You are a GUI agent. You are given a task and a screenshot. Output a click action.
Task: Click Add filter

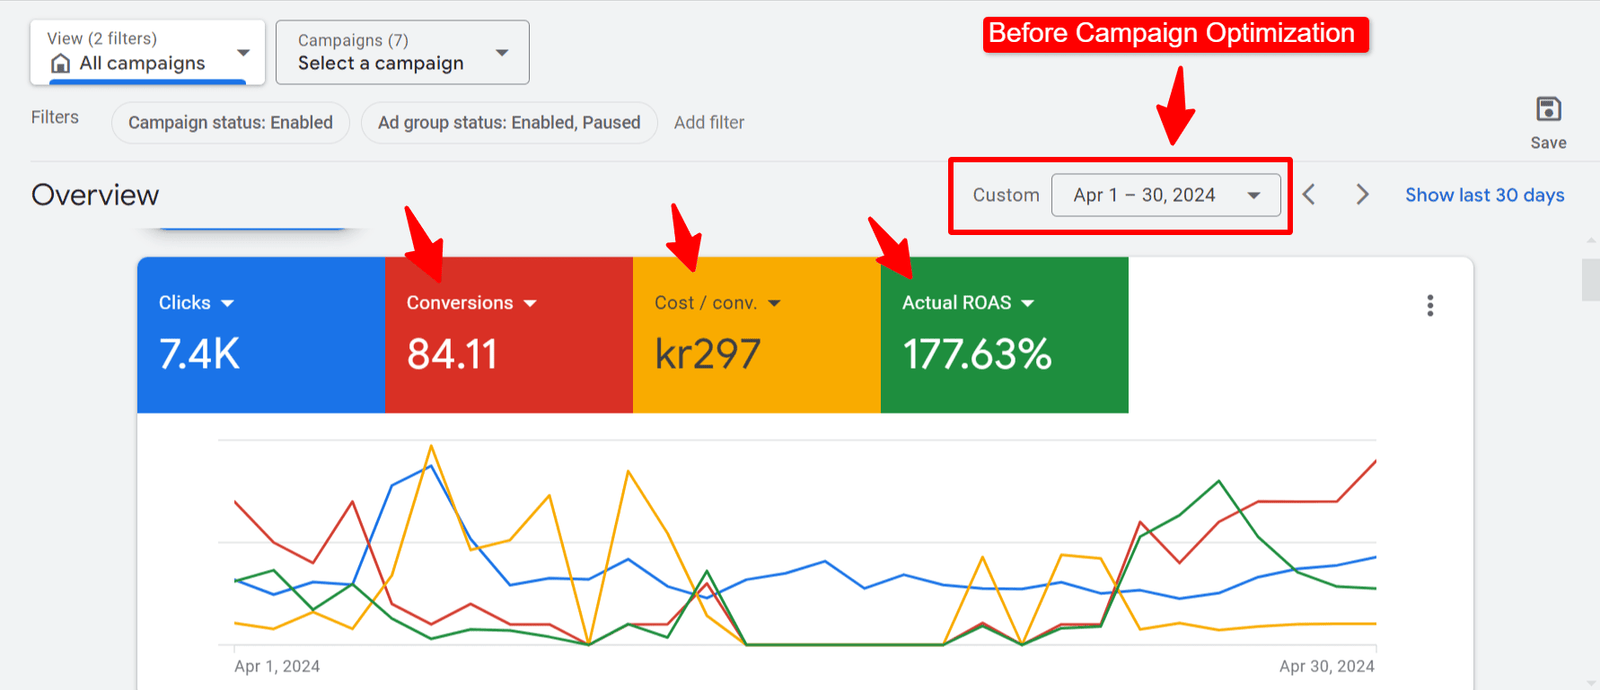pyautogui.click(x=709, y=122)
